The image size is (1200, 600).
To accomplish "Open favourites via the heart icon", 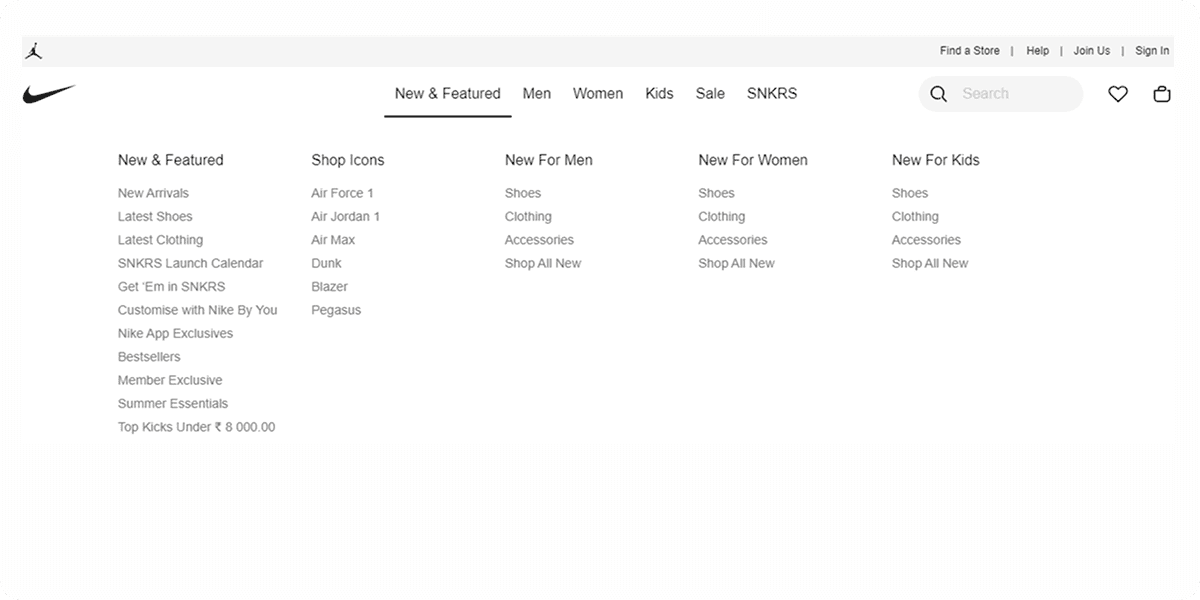I will click(x=1118, y=94).
